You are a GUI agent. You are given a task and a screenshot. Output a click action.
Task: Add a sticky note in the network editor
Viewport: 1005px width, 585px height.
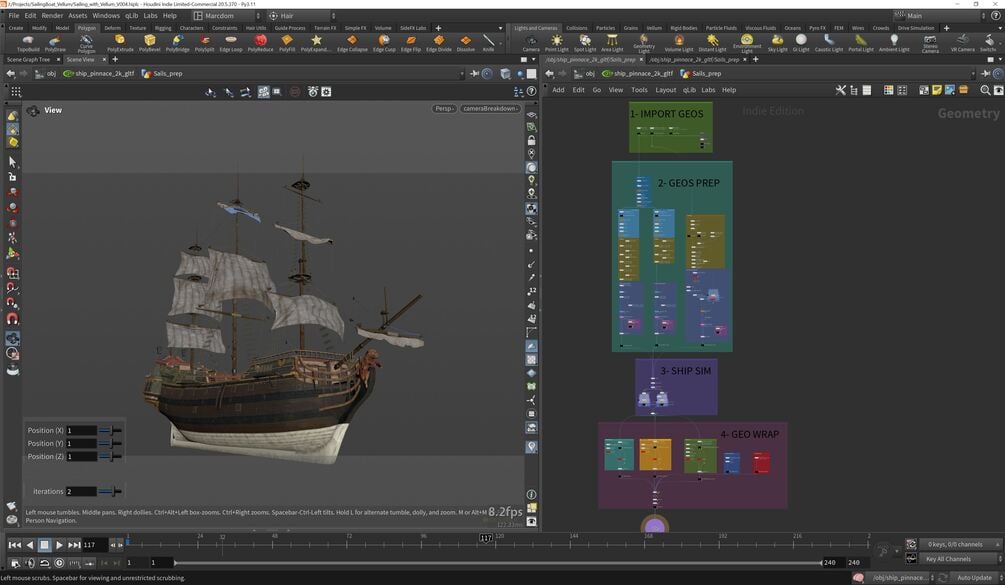click(x=936, y=90)
